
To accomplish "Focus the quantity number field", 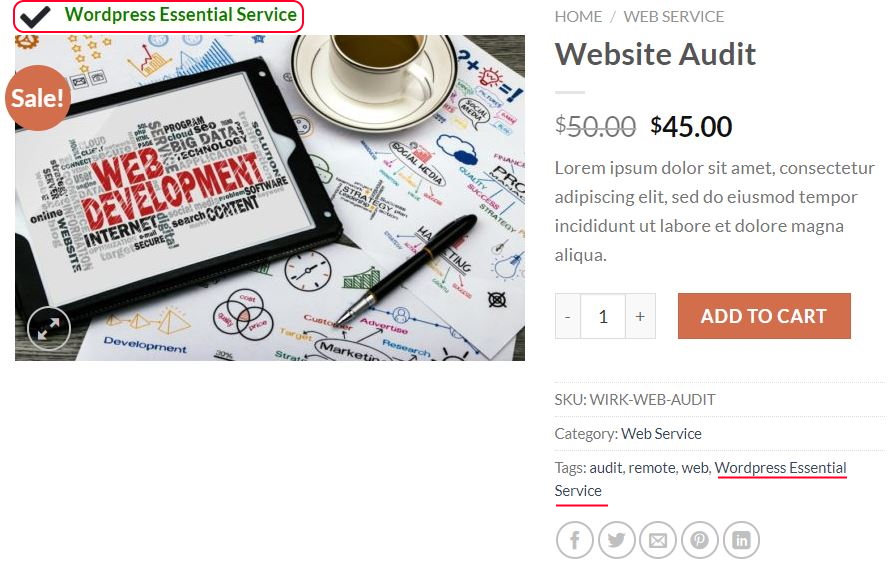I will click(603, 316).
